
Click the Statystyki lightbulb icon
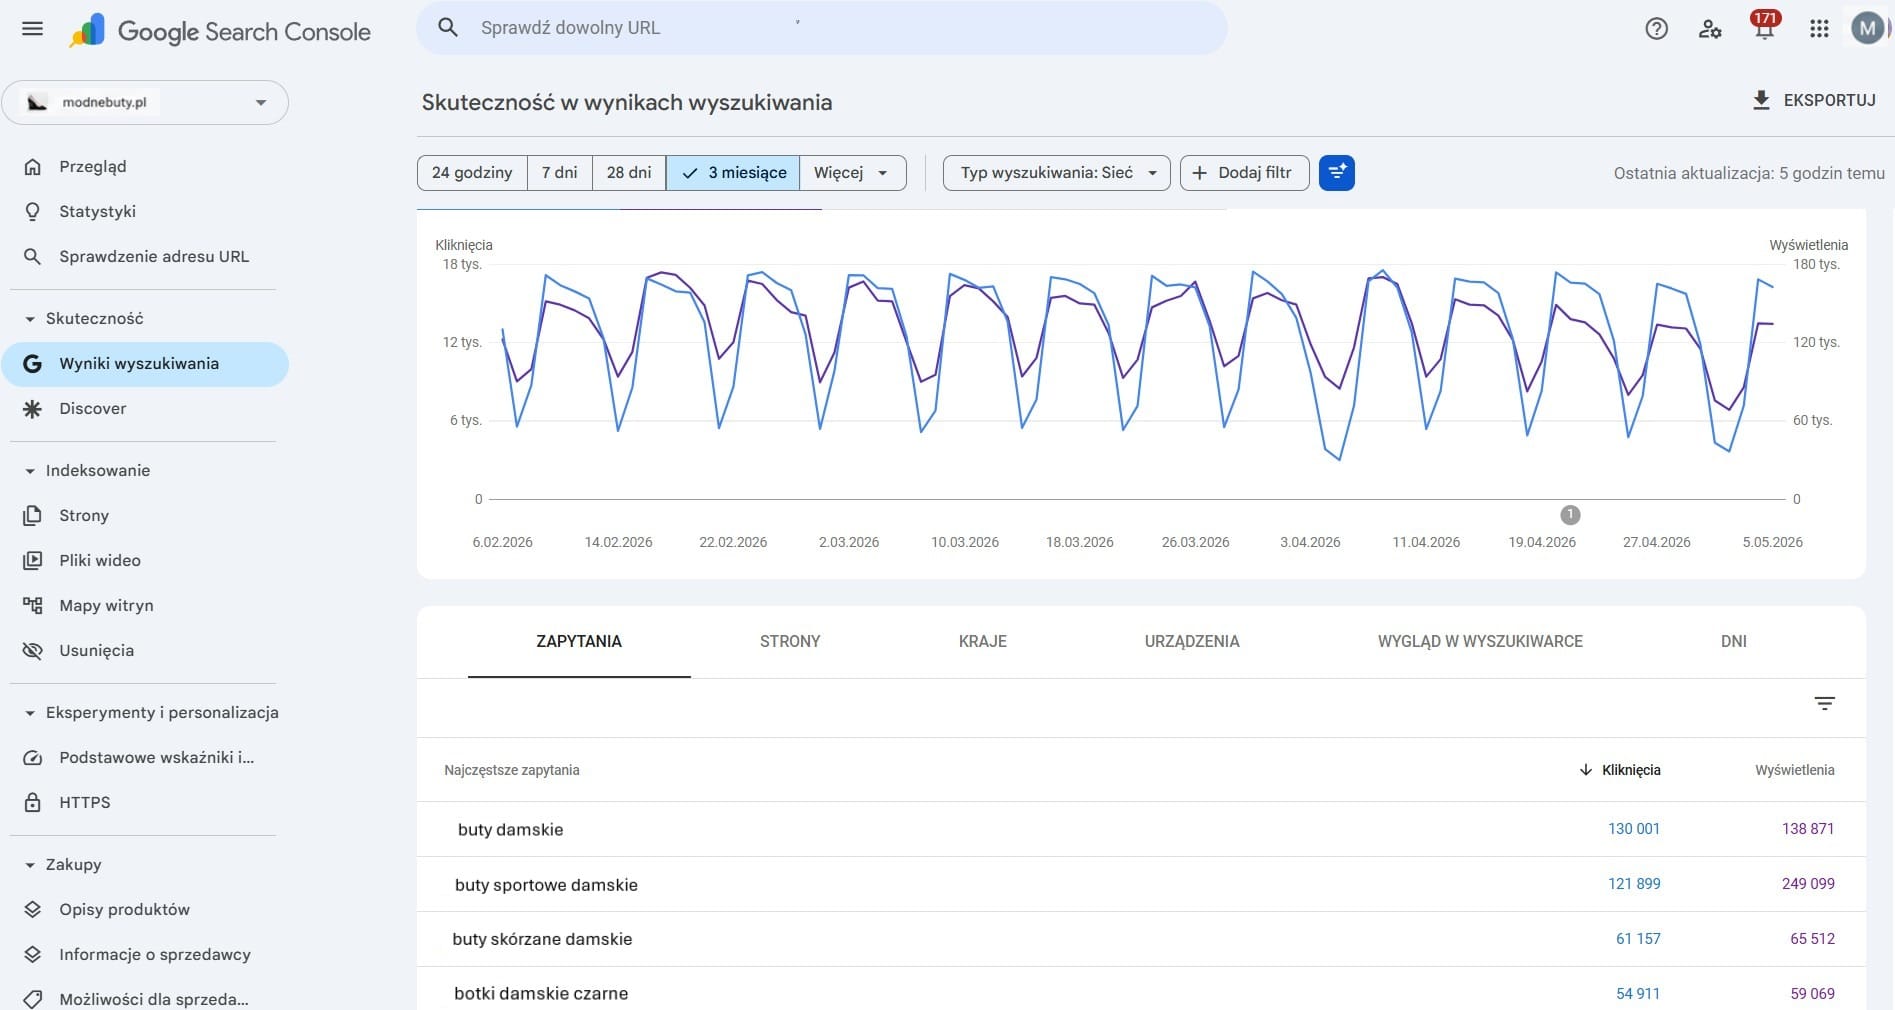tap(32, 212)
